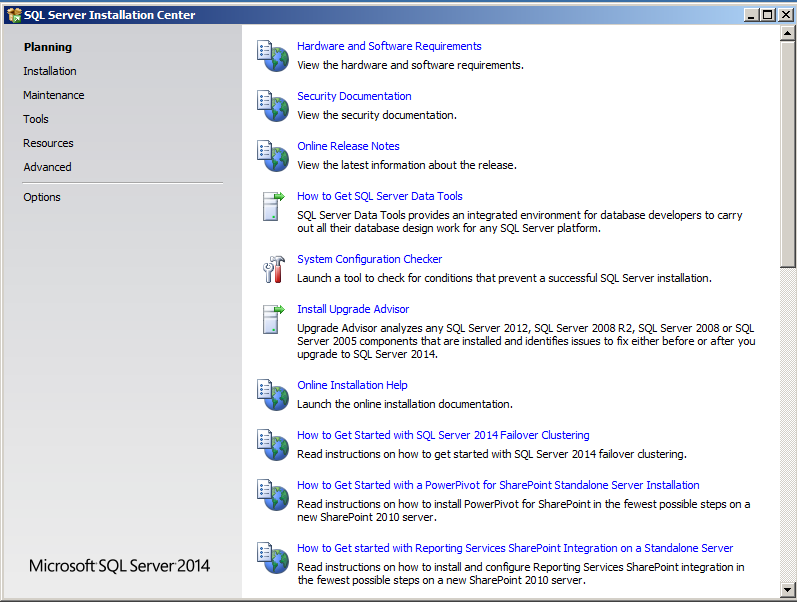The image size is (797, 602).
Task: Click the System Configuration Checker tools icon
Action: (x=273, y=269)
